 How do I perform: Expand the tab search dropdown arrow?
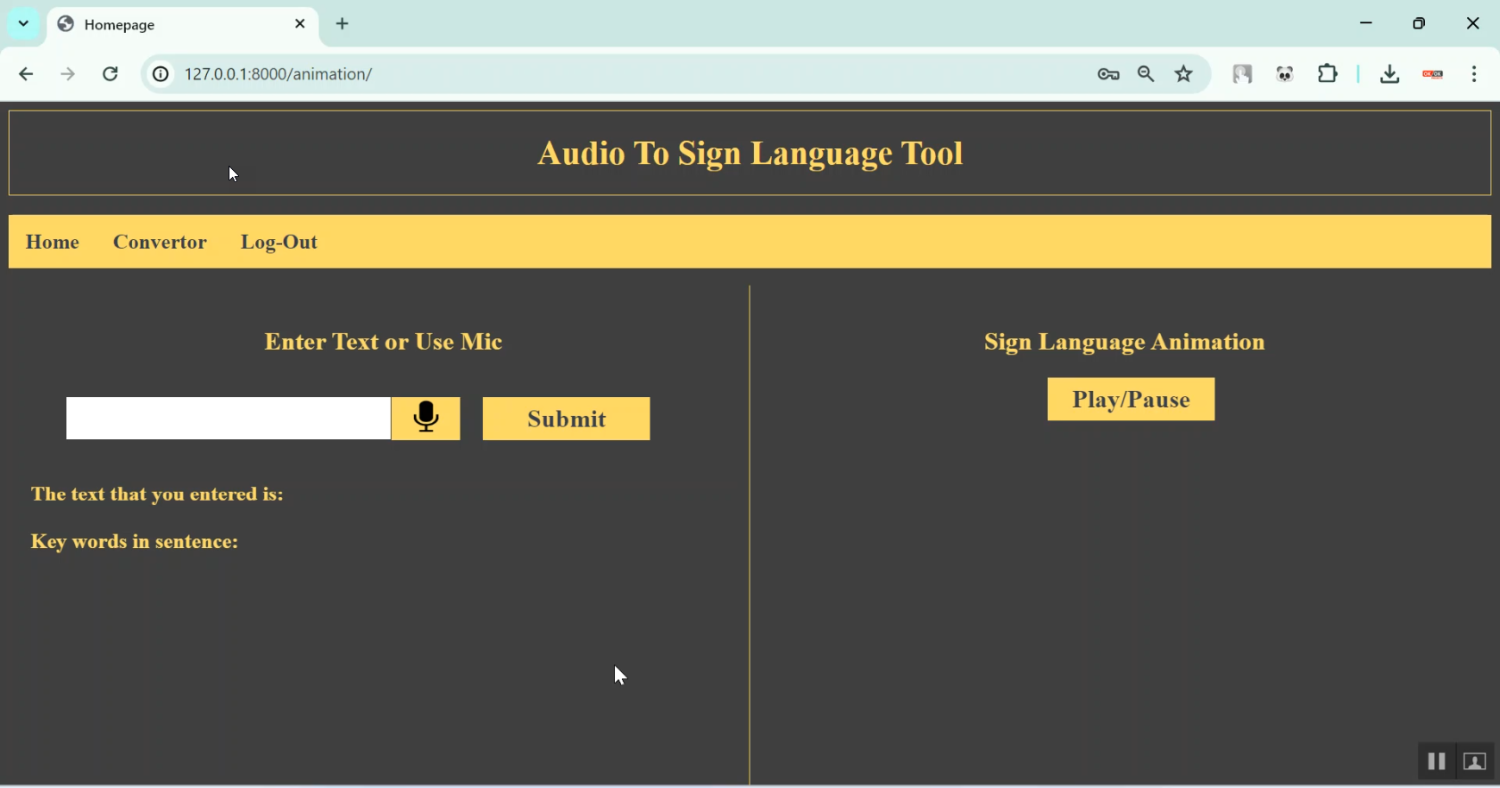pyautogui.click(x=23, y=23)
